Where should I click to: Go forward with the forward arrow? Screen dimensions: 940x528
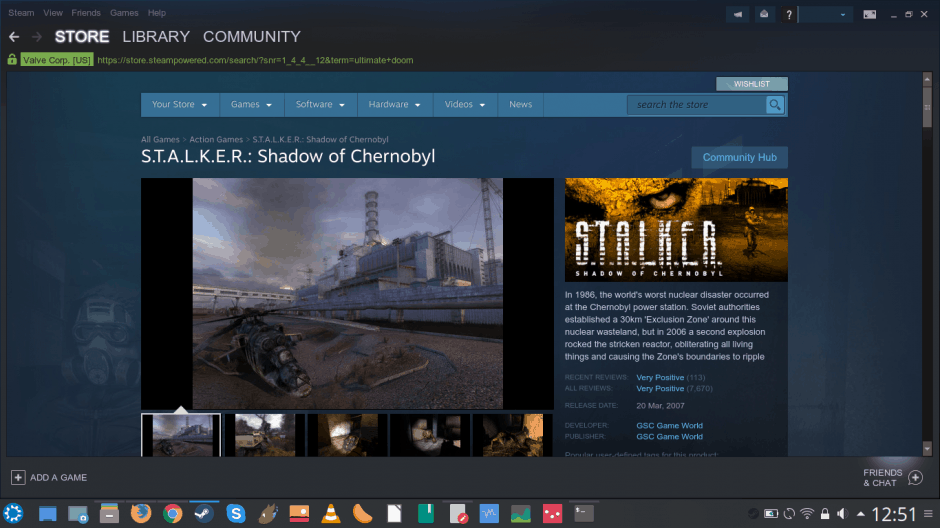click(x=37, y=37)
